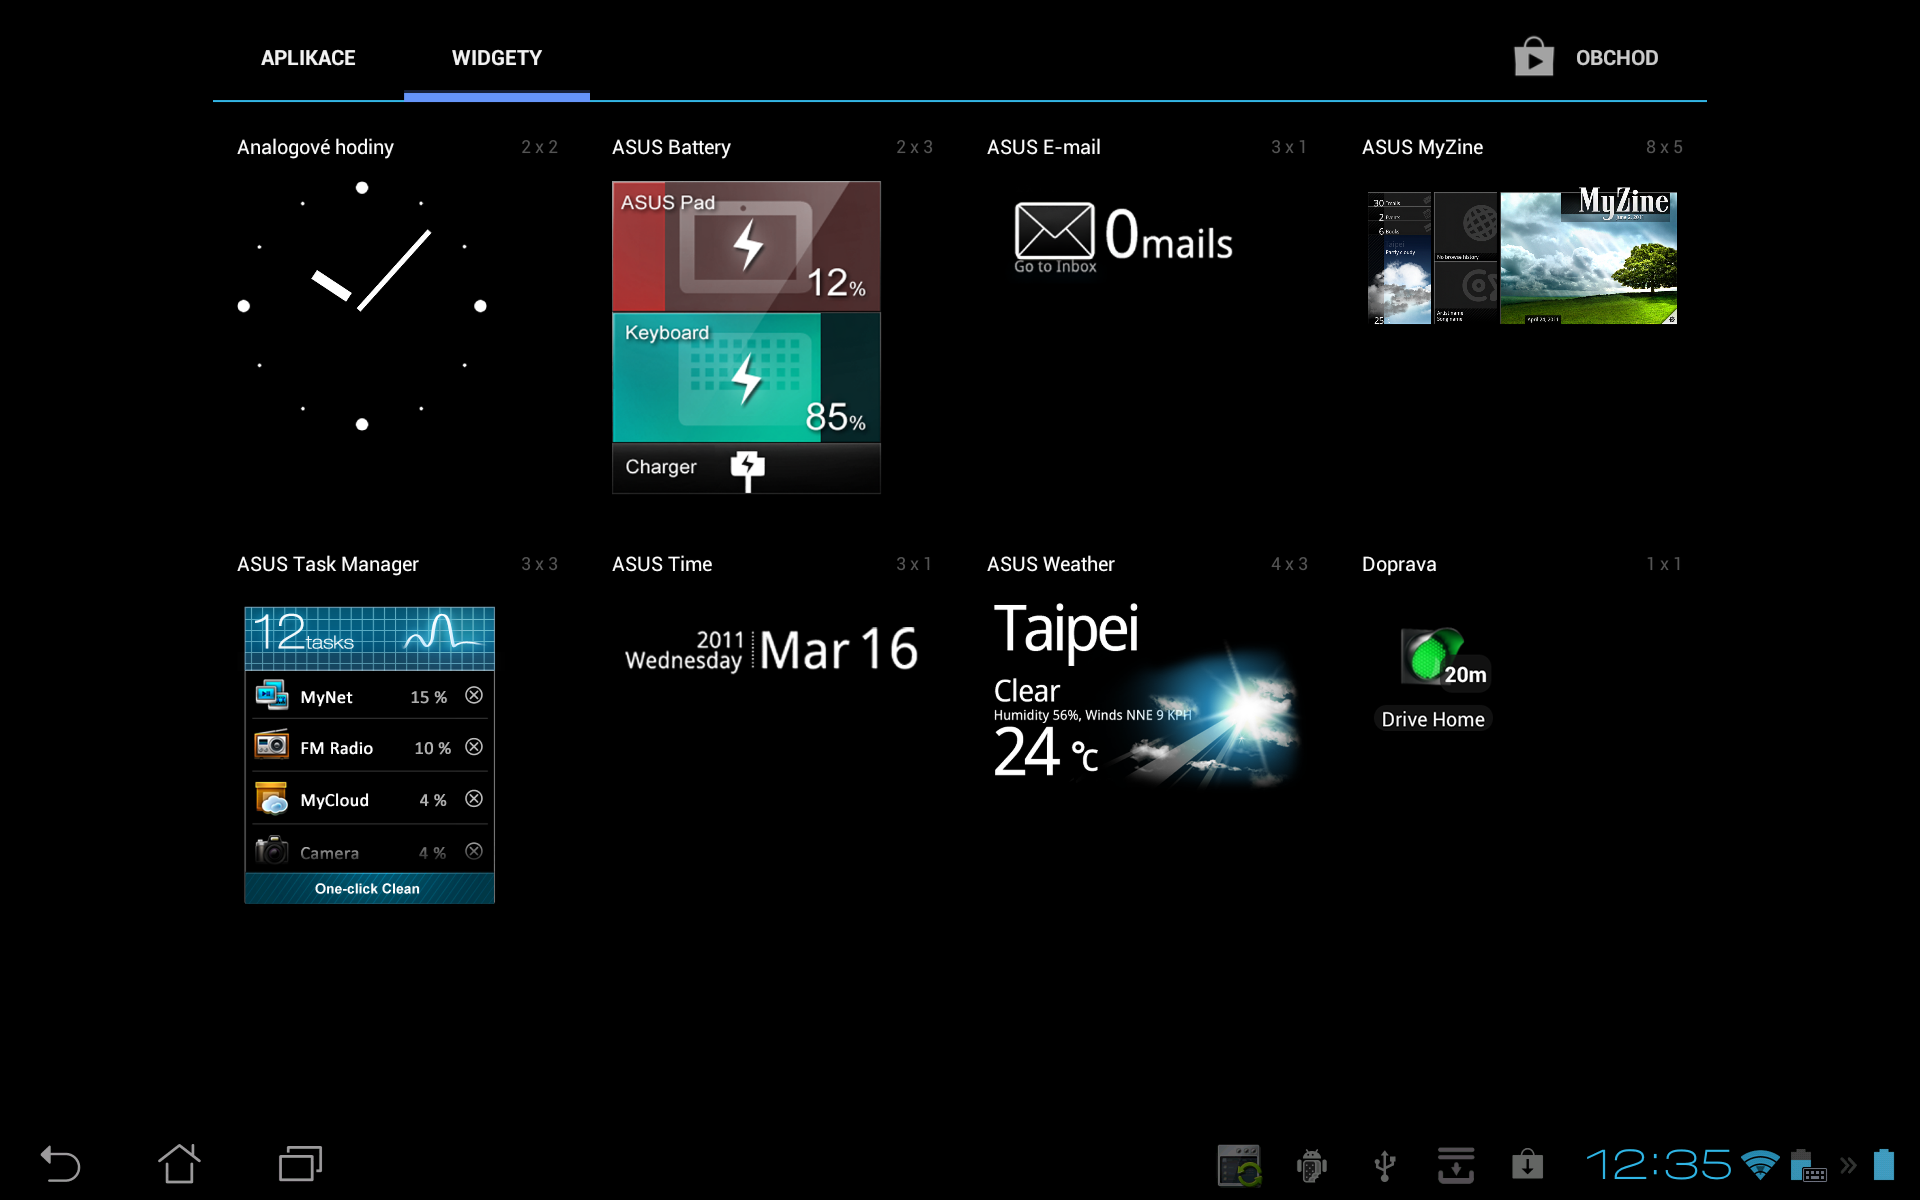Open the Play Store bag icon near Obchod

click(x=1533, y=57)
